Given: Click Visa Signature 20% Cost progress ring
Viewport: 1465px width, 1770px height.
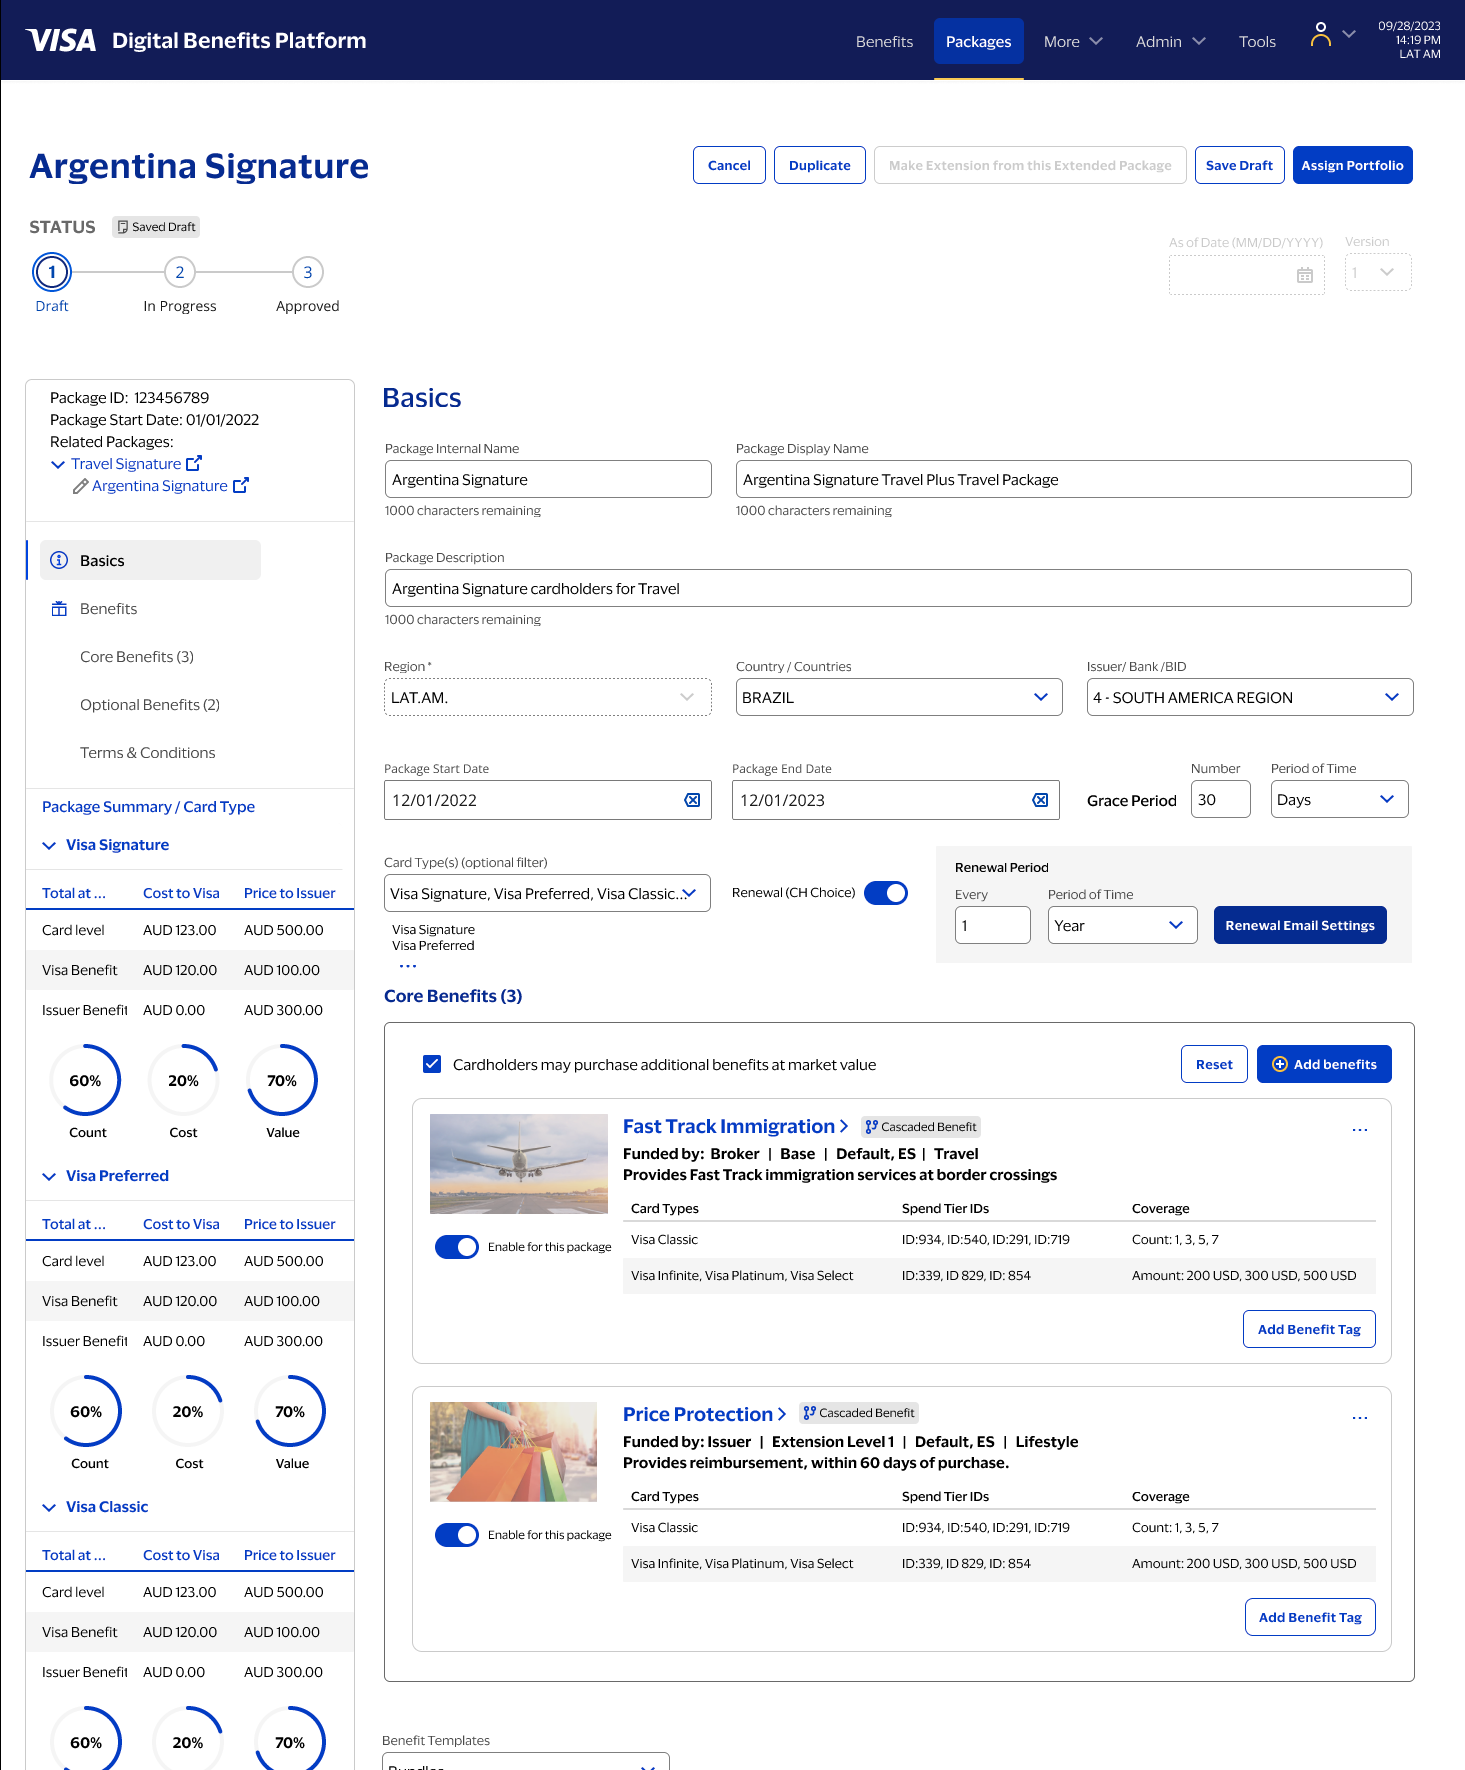Looking at the screenshot, I should click(x=184, y=1080).
